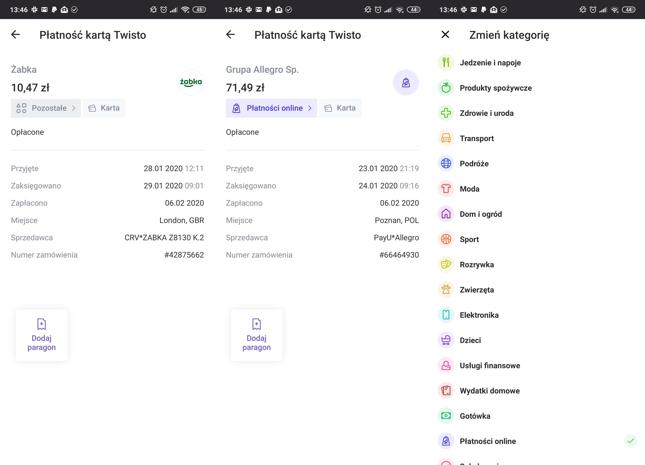The width and height of the screenshot is (645, 465).
Task: Select the Zdrowie i uroda cross icon
Action: [446, 113]
